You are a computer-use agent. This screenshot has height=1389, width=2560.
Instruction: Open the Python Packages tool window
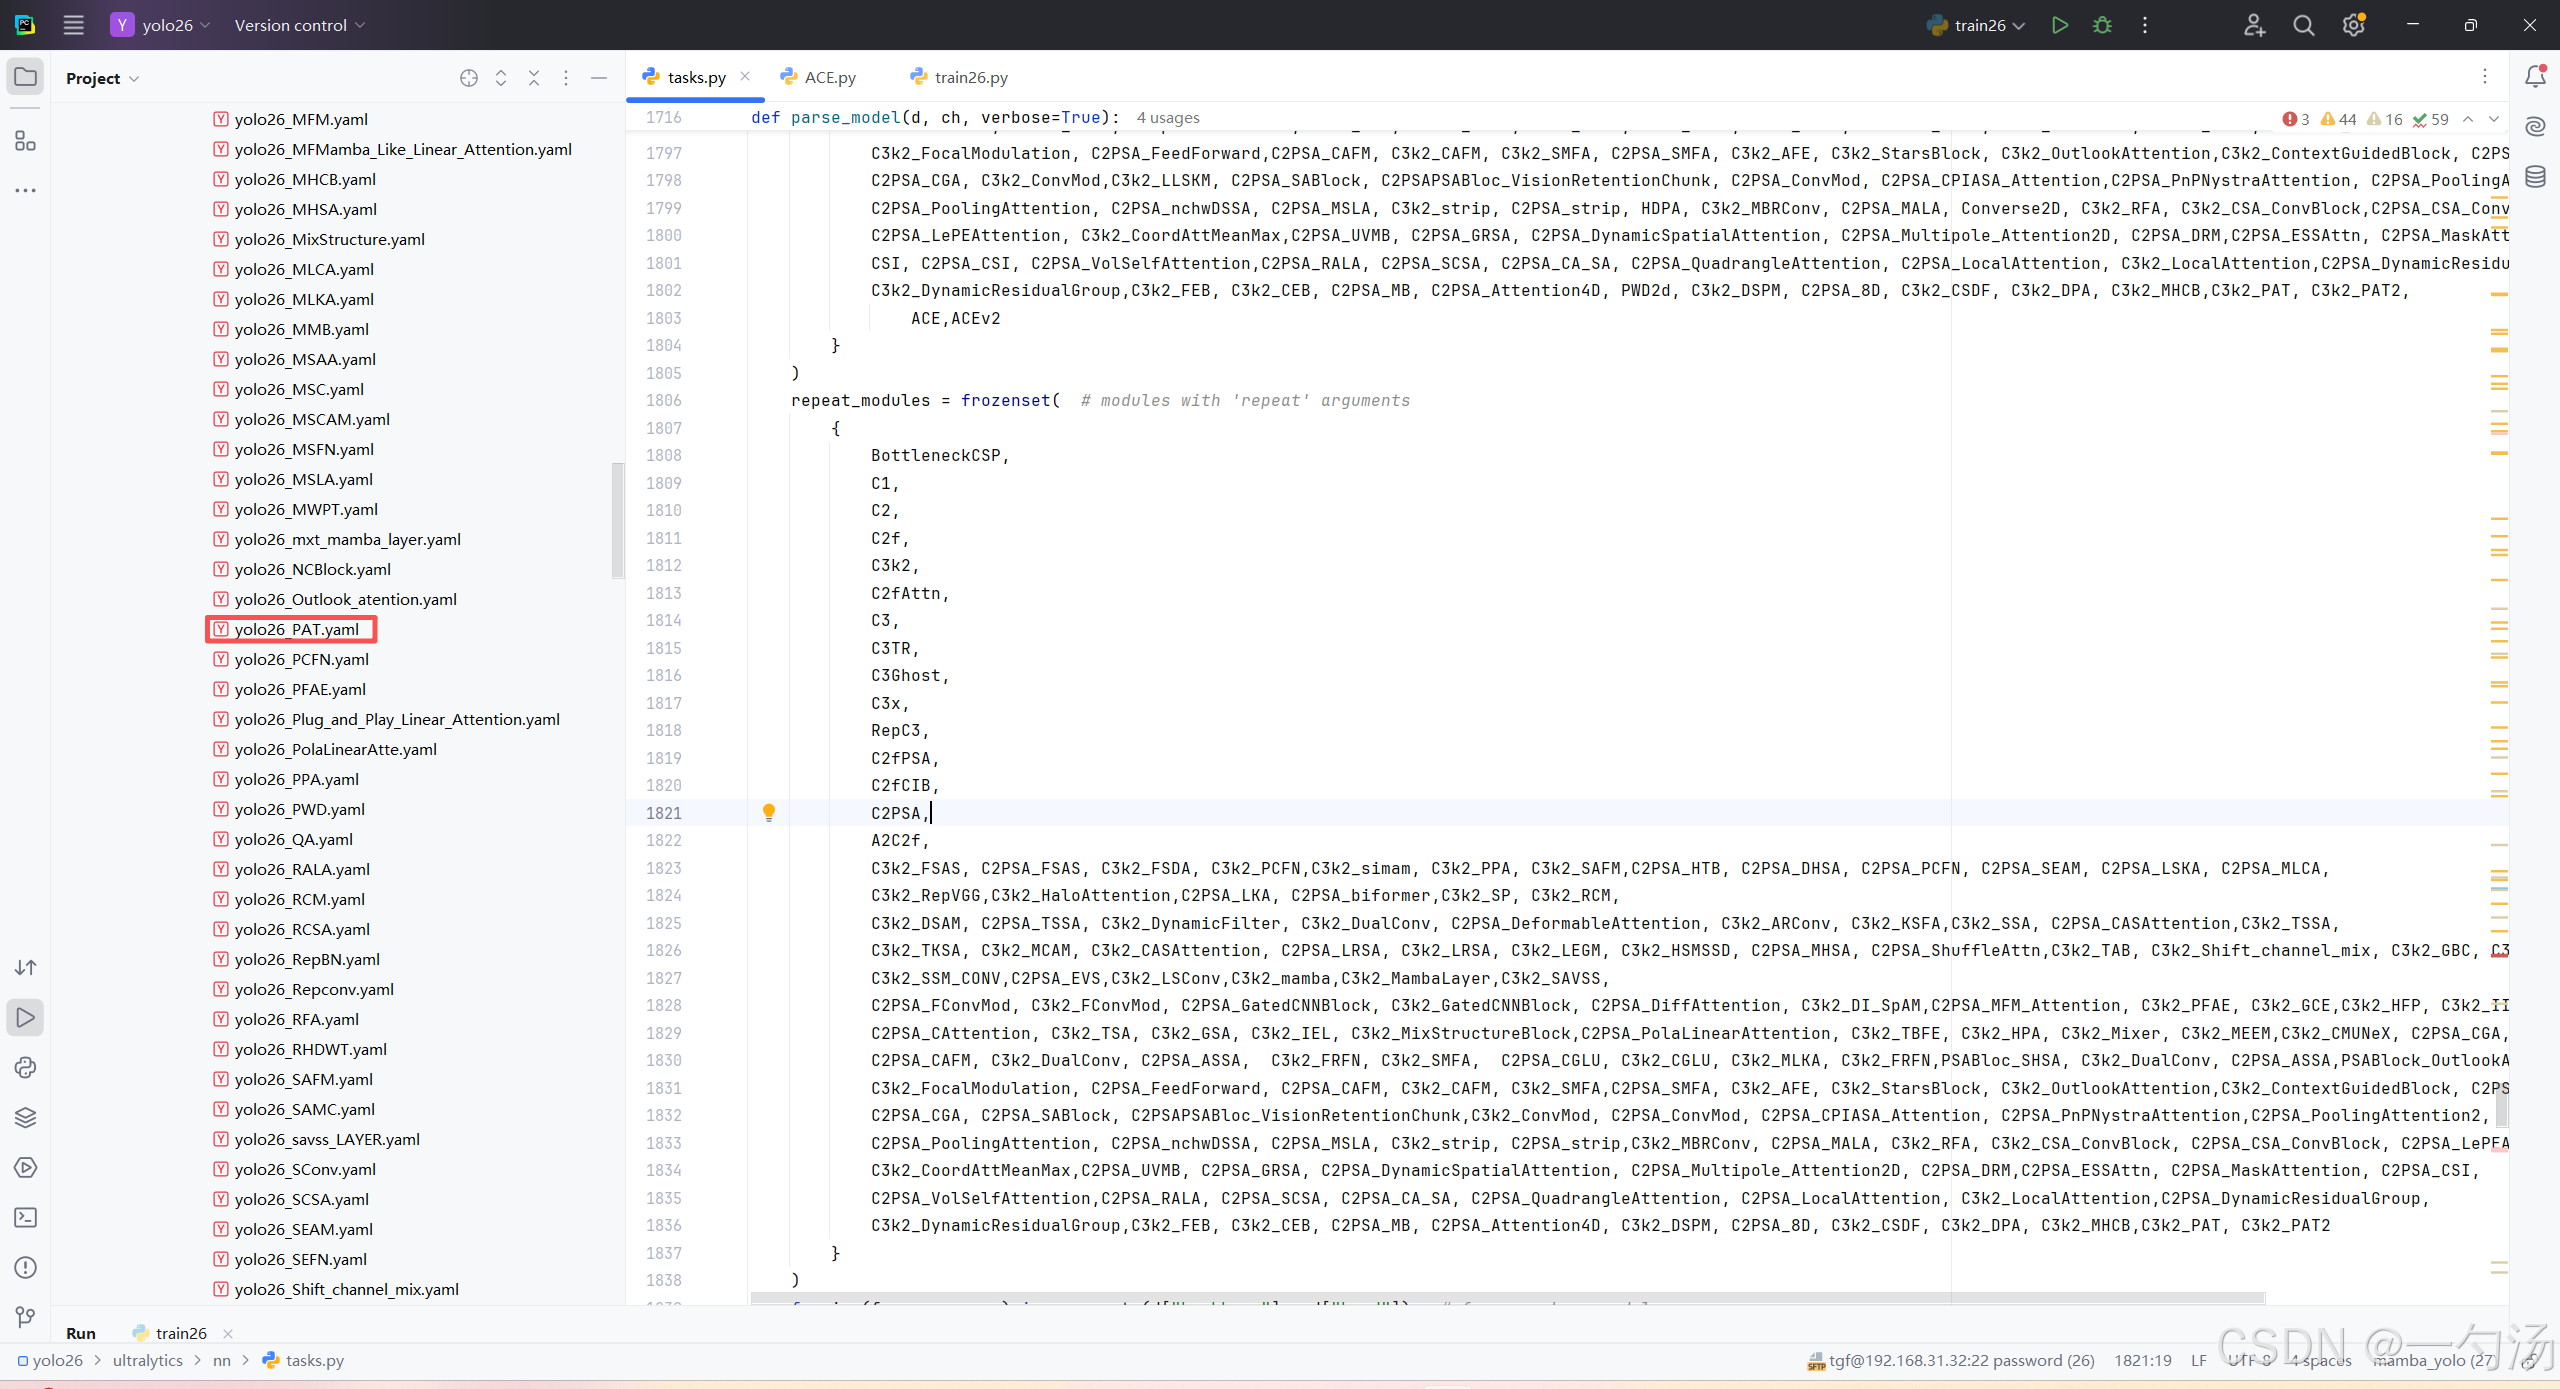click(x=26, y=1117)
